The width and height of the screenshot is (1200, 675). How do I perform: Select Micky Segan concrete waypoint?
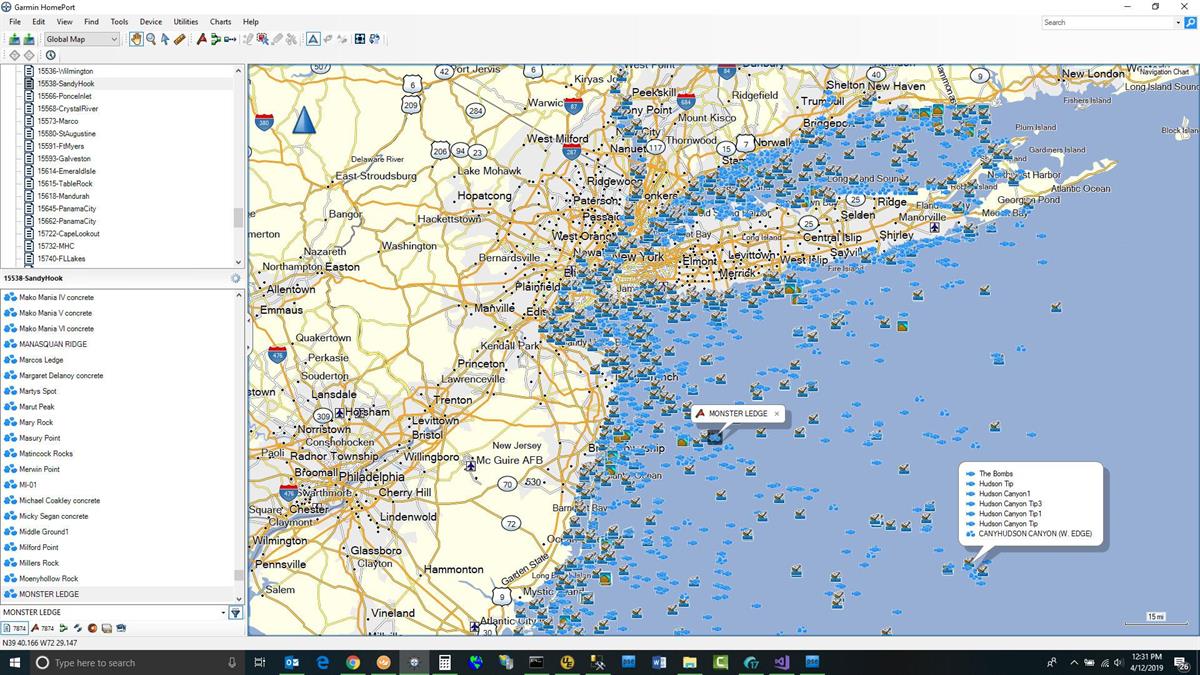coord(54,516)
